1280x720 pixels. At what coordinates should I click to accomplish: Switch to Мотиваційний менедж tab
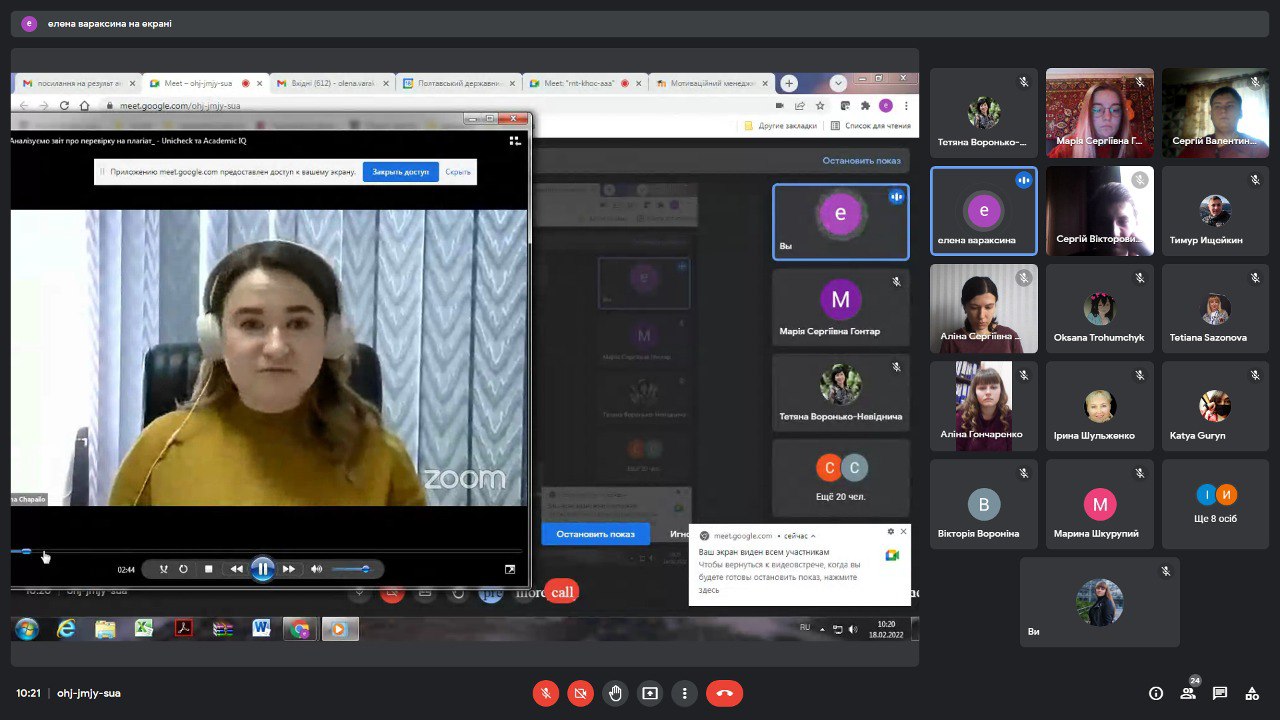click(711, 83)
